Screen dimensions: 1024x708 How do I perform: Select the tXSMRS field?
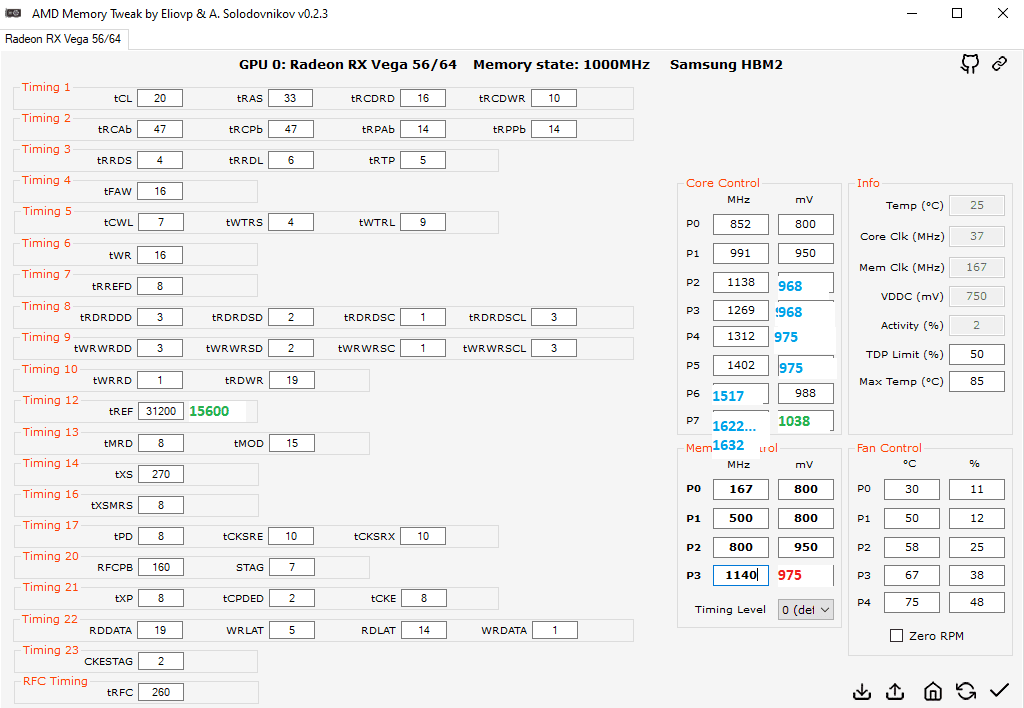pos(161,505)
